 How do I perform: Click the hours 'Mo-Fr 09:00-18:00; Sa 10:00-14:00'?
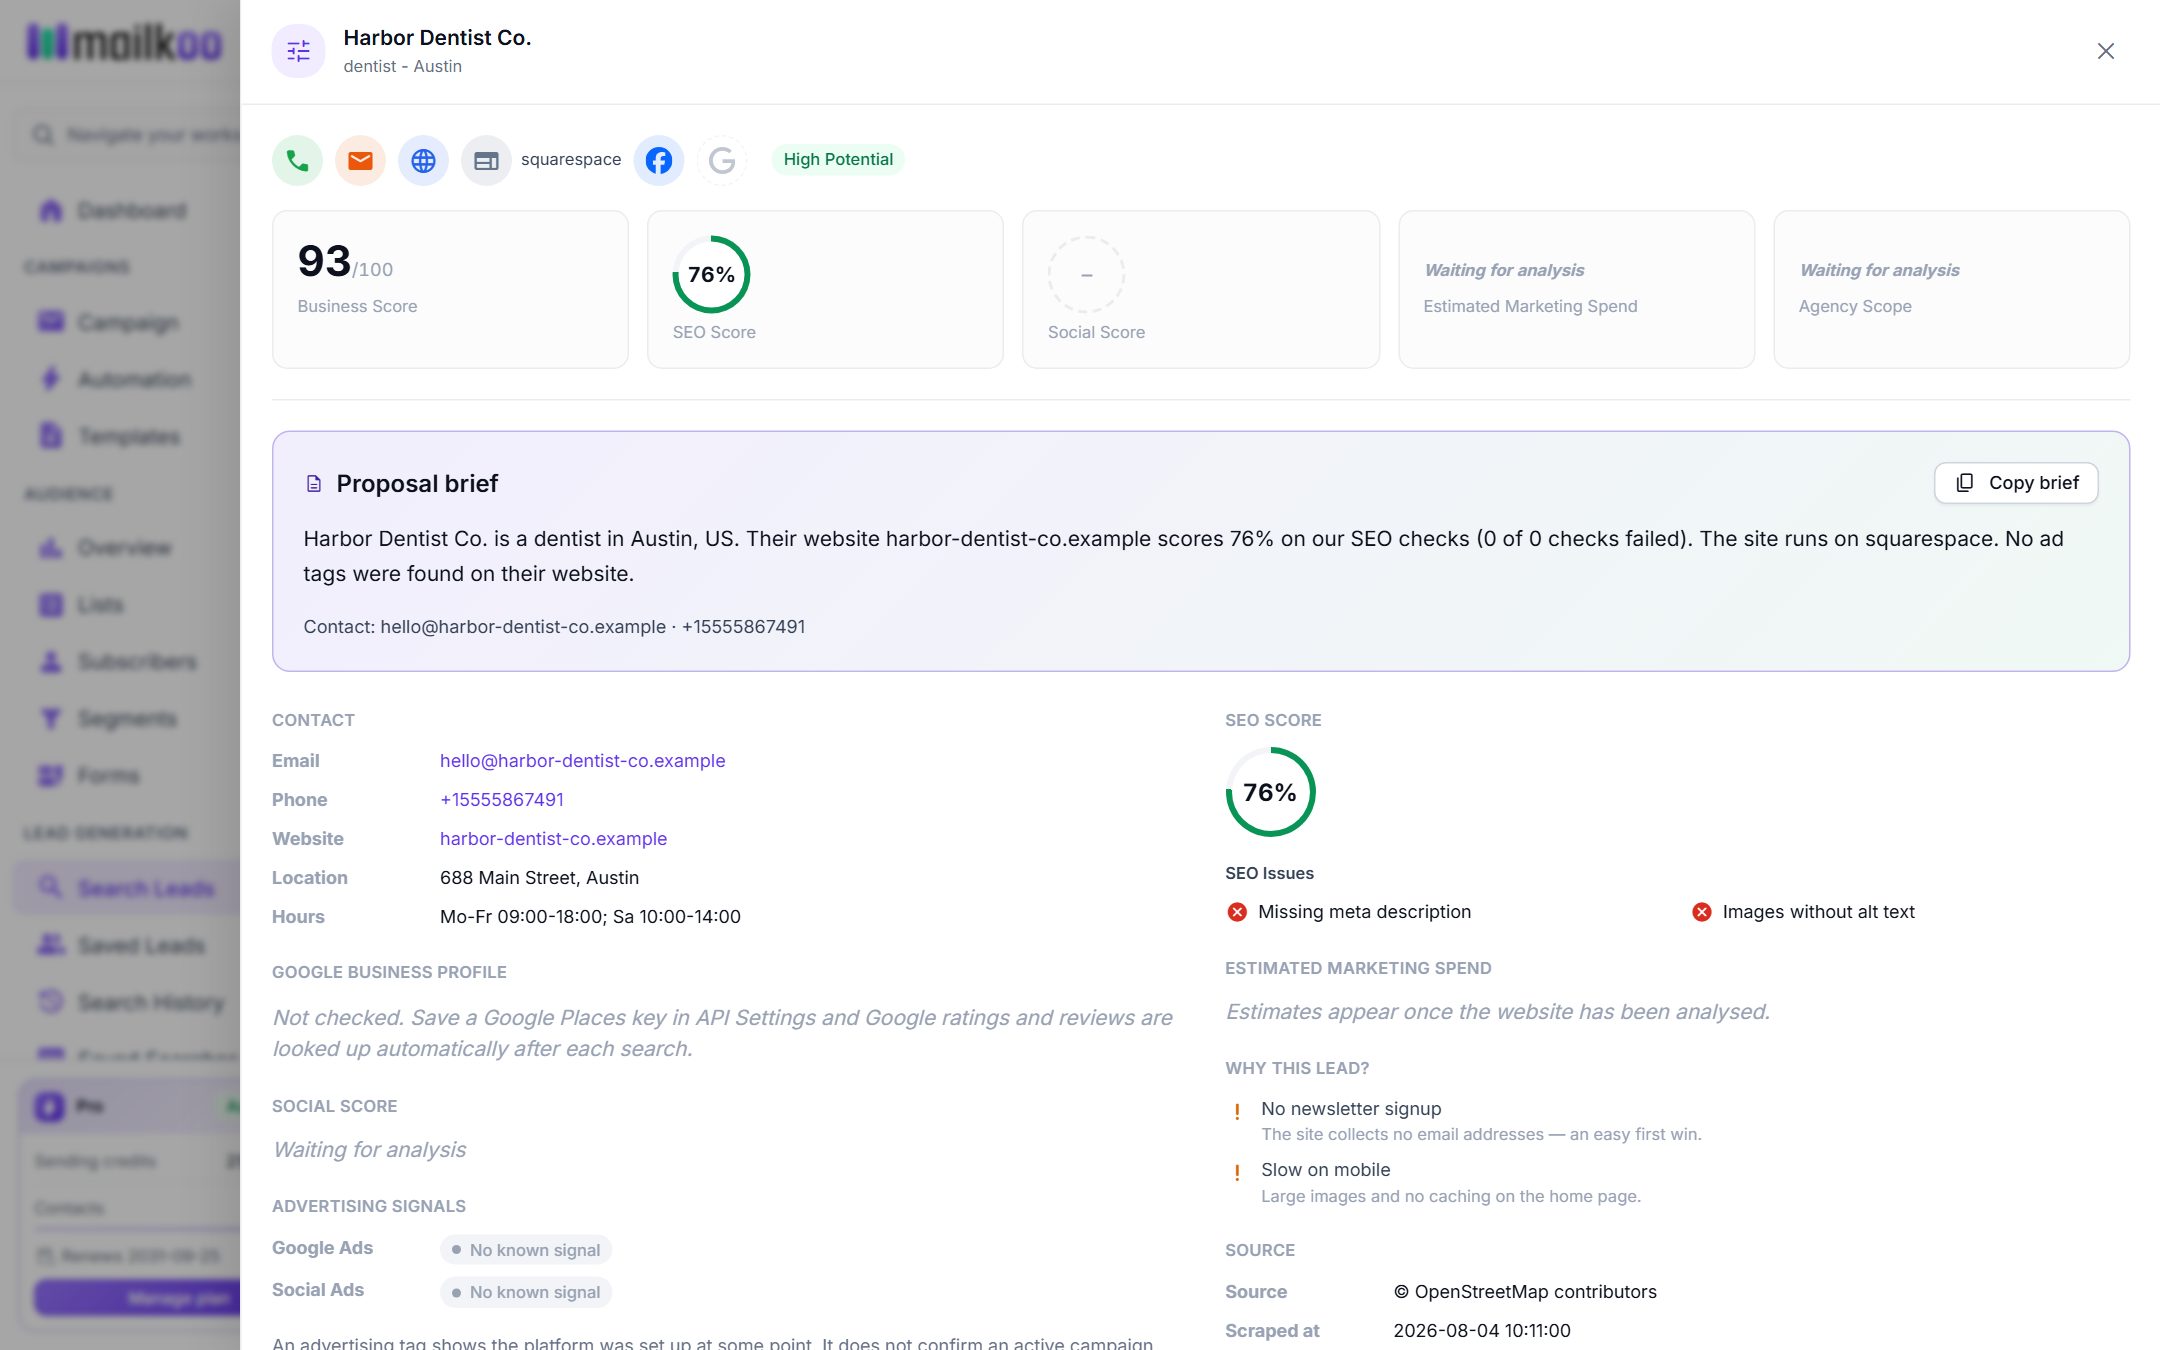click(x=590, y=917)
